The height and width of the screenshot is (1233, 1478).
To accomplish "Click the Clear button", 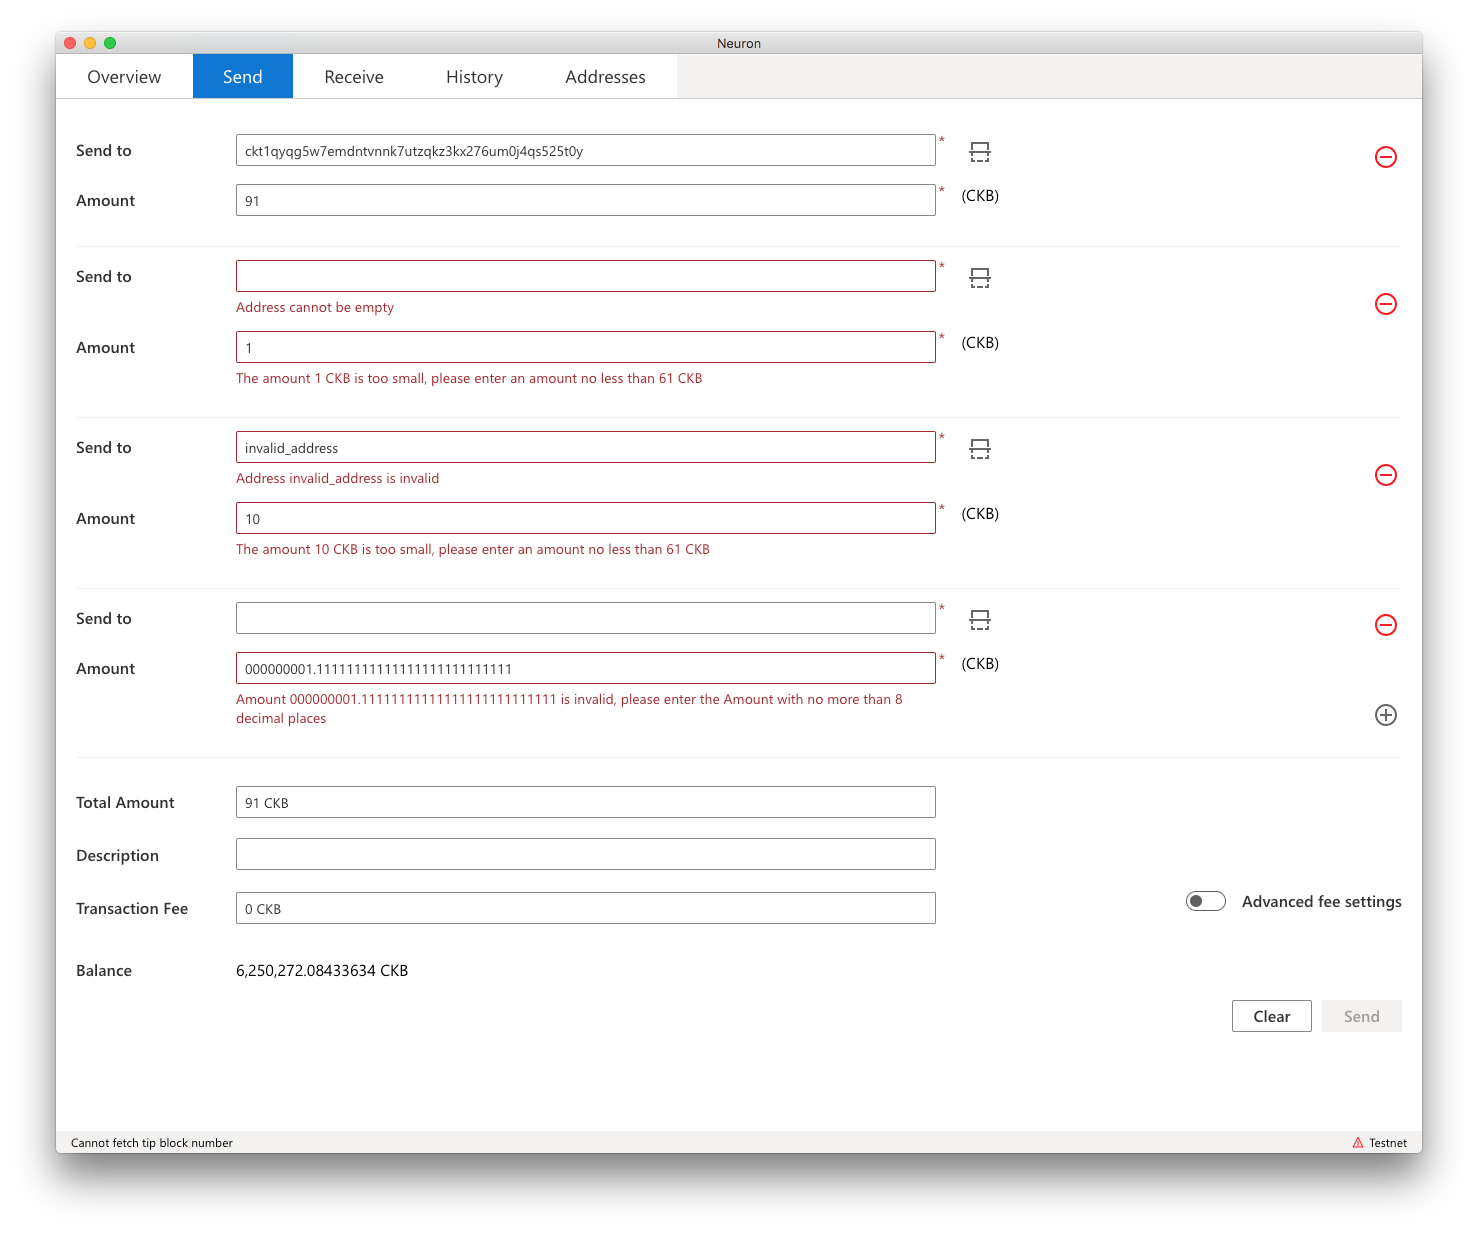I will click(1272, 1016).
